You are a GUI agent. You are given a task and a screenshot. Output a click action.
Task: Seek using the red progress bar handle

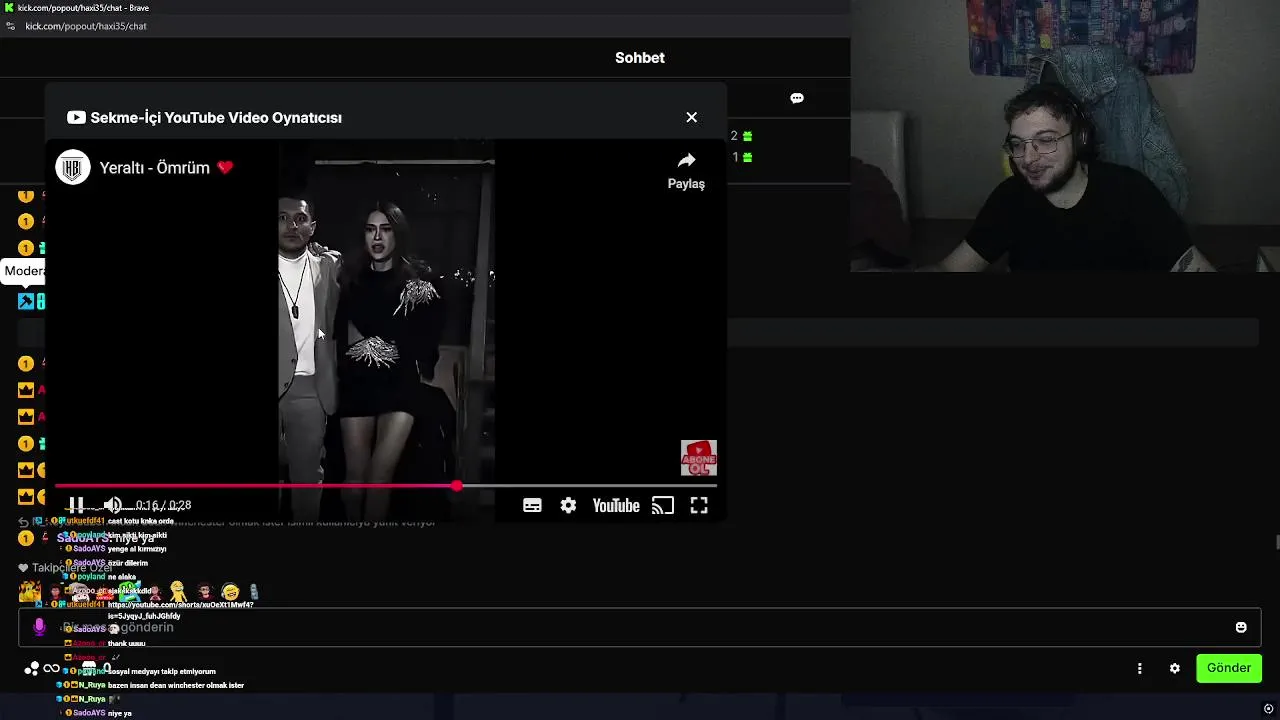click(457, 486)
